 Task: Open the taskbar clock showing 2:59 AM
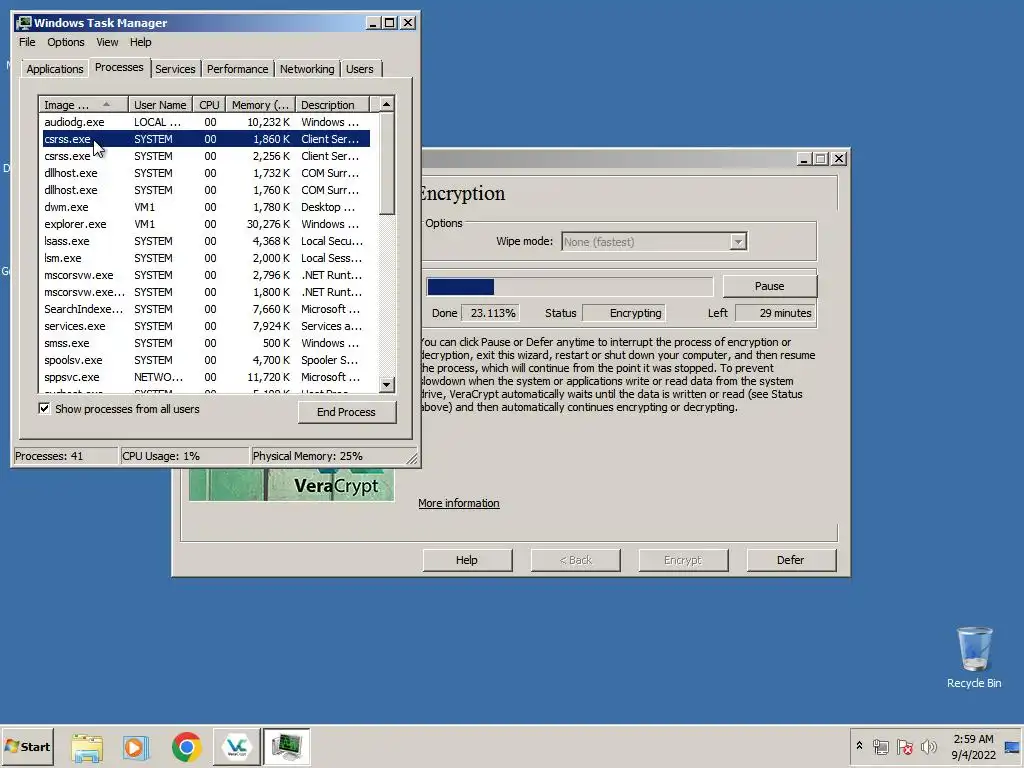[x=973, y=747]
